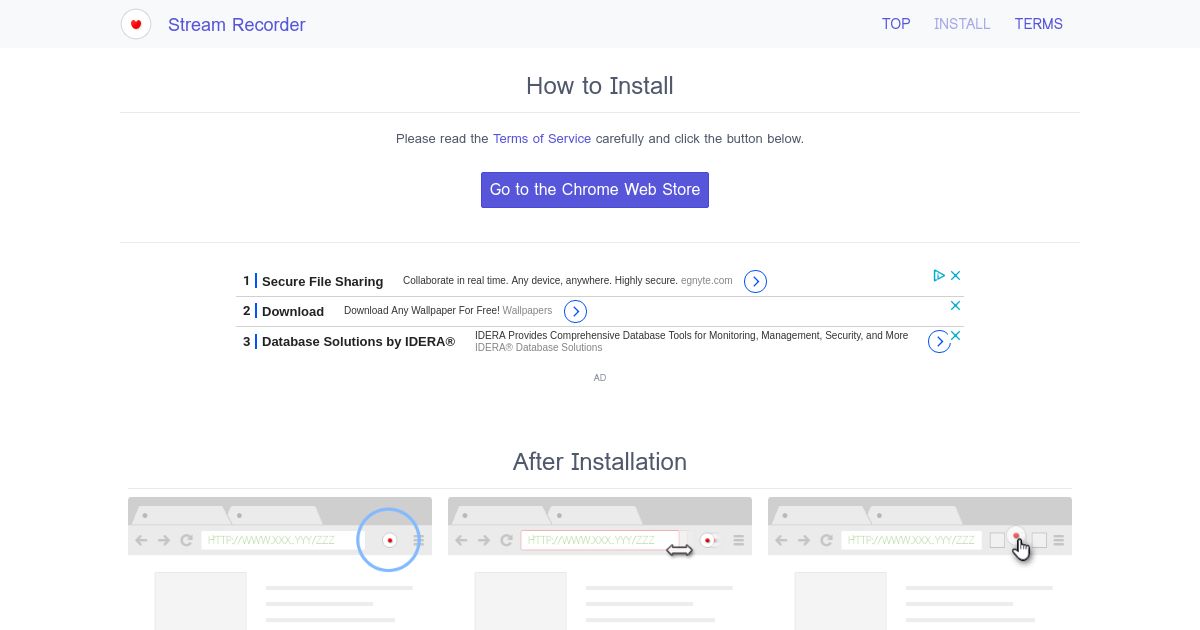The image size is (1200, 630).
Task: Select the INSTALL nav item
Action: pos(962,24)
